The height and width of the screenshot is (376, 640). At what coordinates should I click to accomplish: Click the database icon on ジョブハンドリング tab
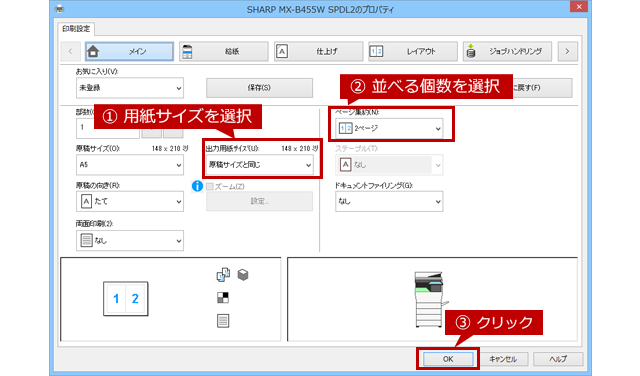(x=471, y=51)
